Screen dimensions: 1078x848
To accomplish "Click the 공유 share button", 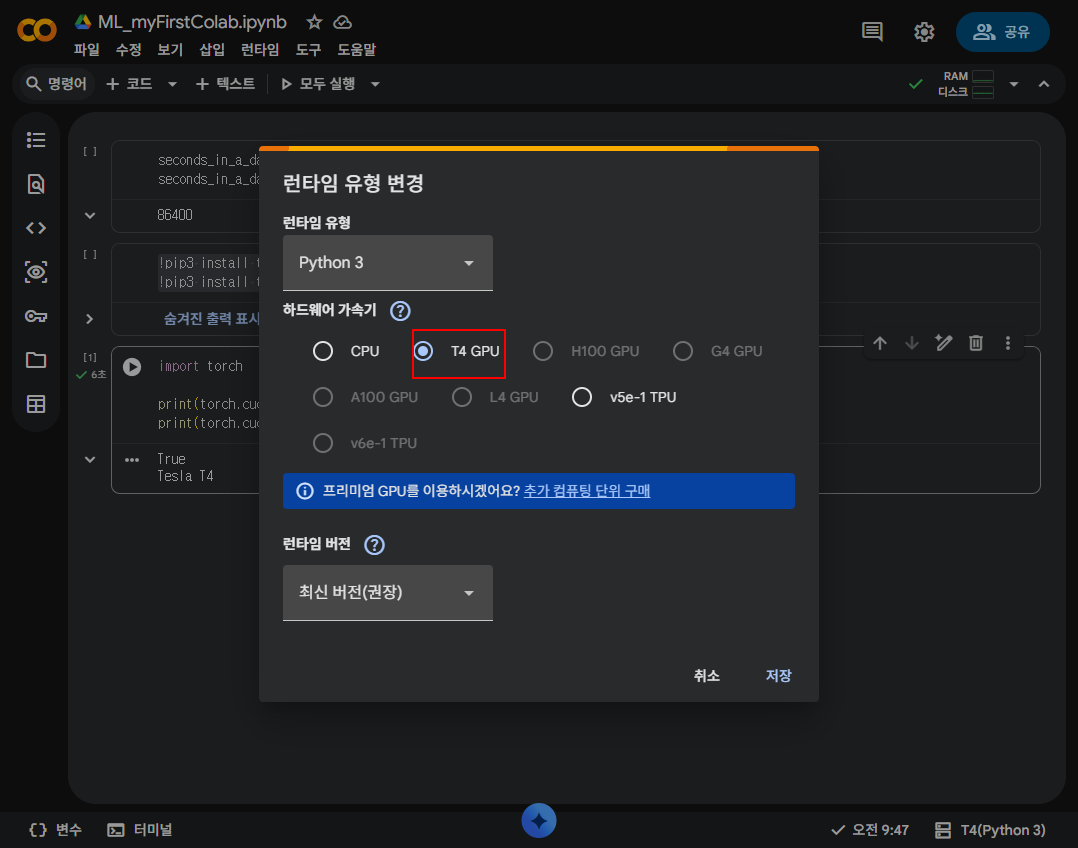I will coord(1002,32).
